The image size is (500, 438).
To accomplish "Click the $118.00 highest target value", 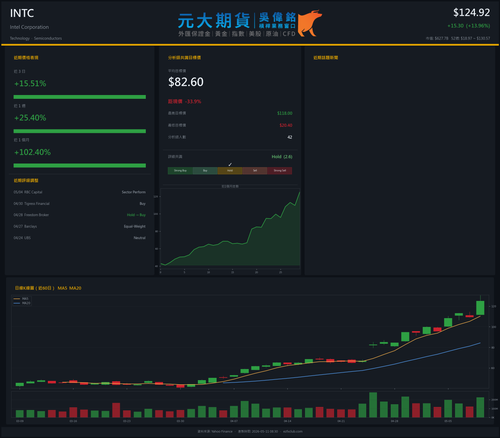I will (285, 113).
